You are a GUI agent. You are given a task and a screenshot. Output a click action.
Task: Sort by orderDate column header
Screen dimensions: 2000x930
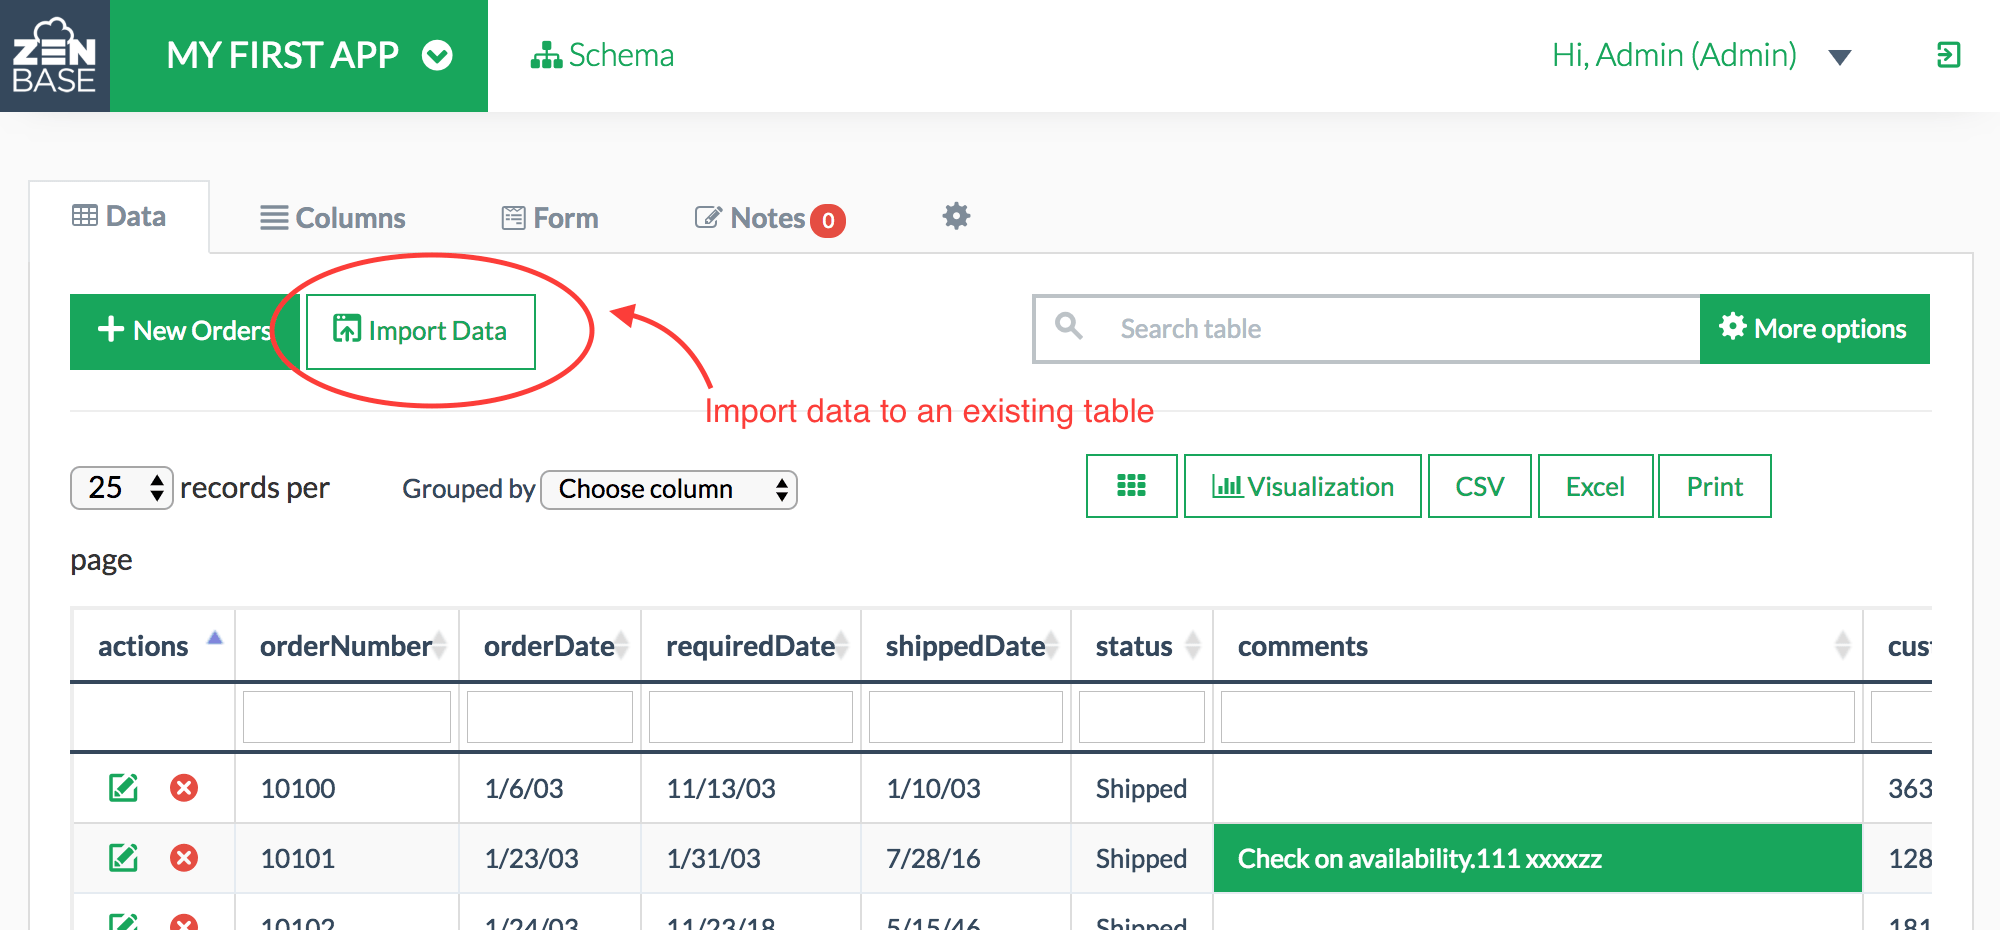pos(550,646)
